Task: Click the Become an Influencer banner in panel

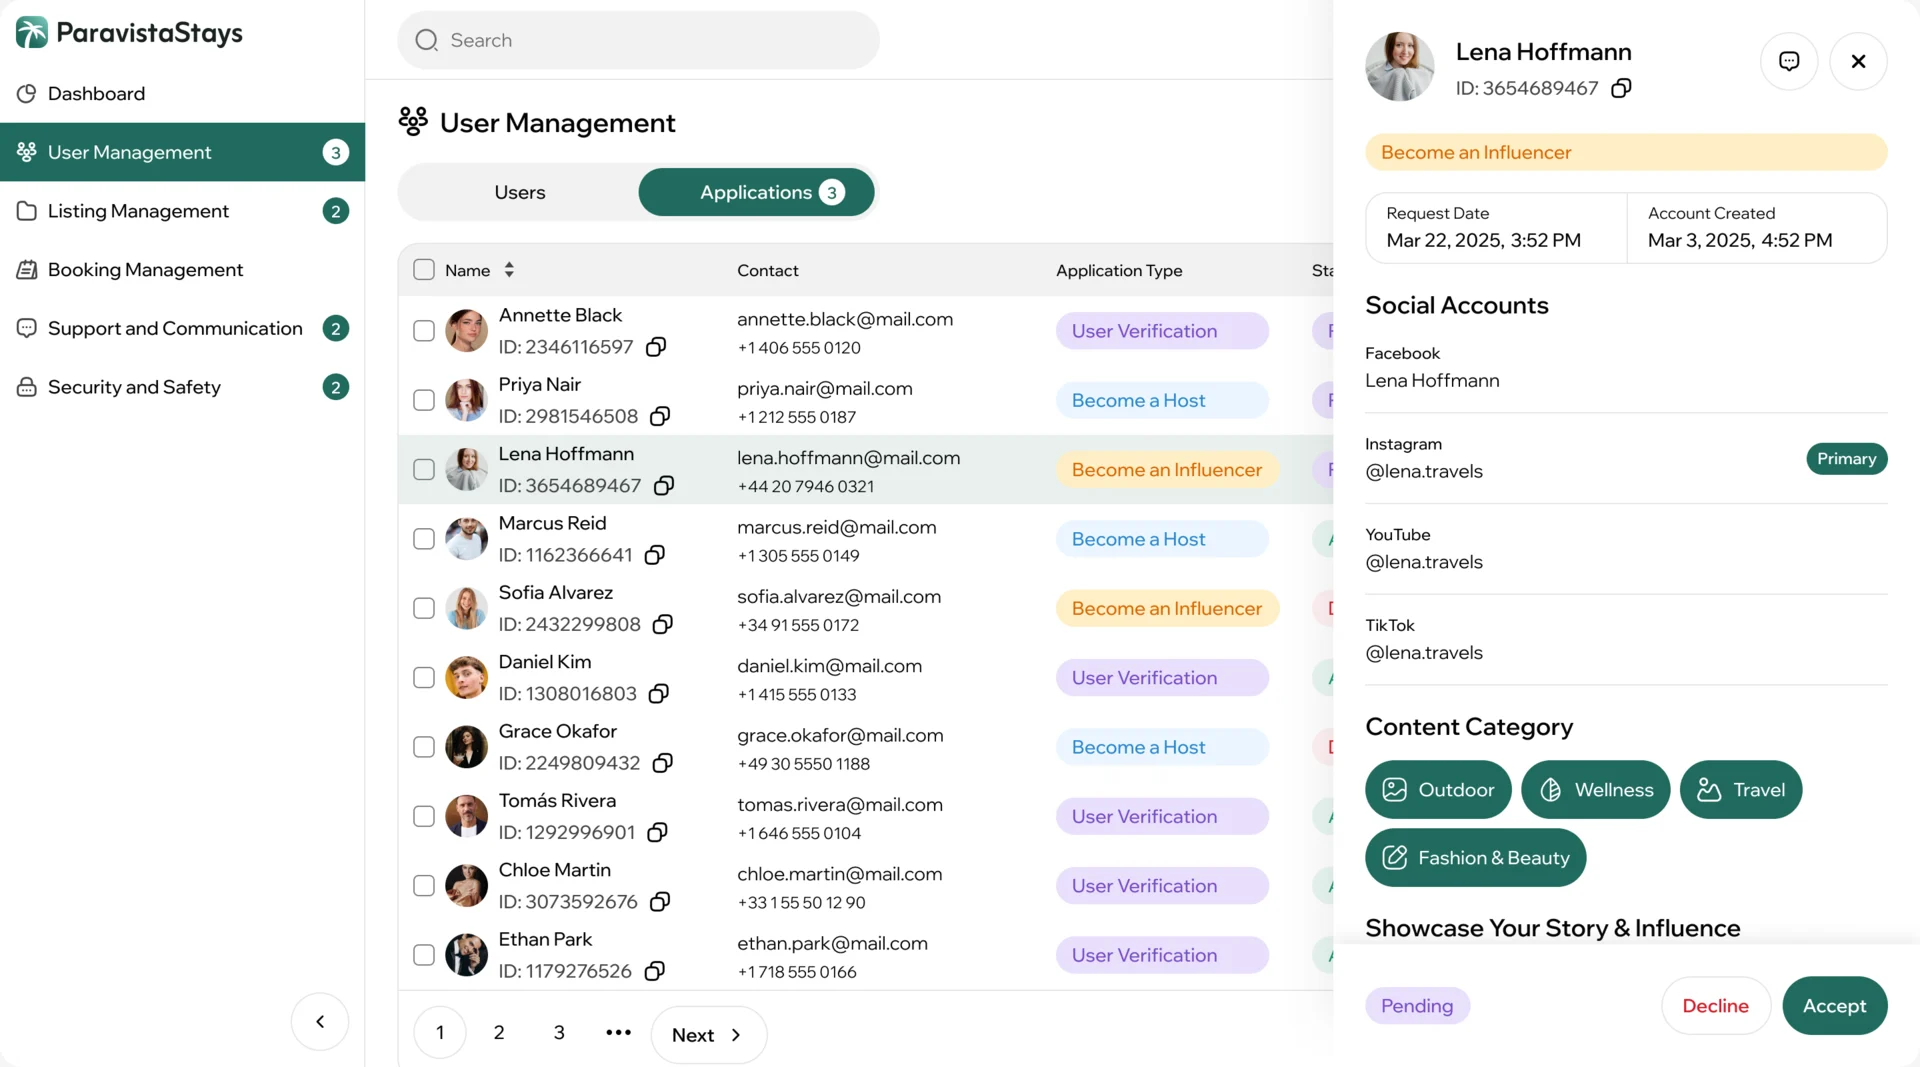Action: click(x=1626, y=152)
